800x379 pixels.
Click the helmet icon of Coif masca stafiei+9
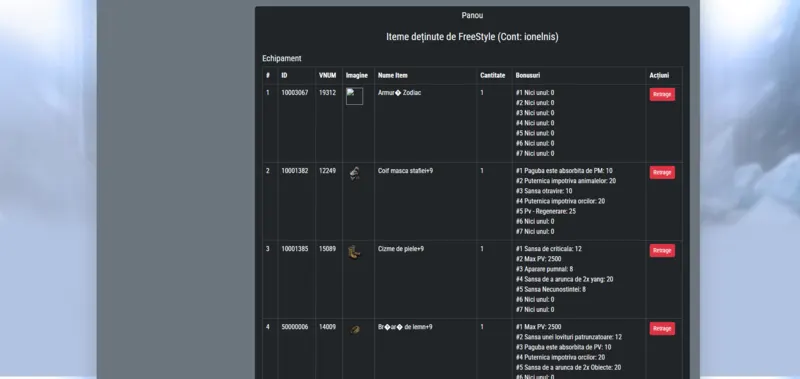point(355,173)
